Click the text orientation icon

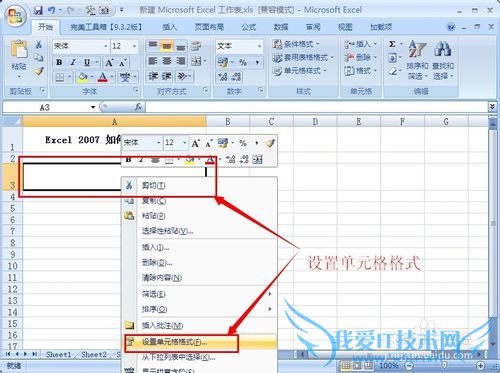tap(182, 76)
